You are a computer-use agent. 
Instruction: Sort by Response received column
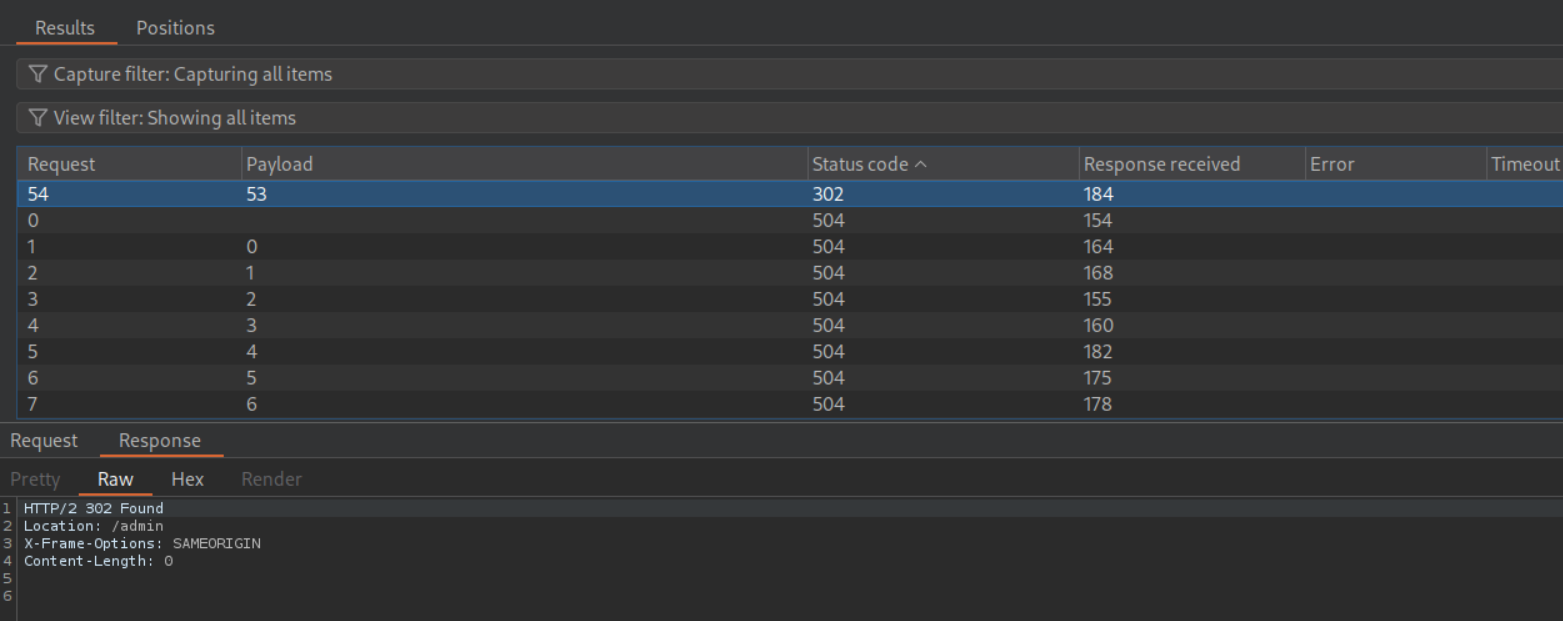coord(1162,164)
